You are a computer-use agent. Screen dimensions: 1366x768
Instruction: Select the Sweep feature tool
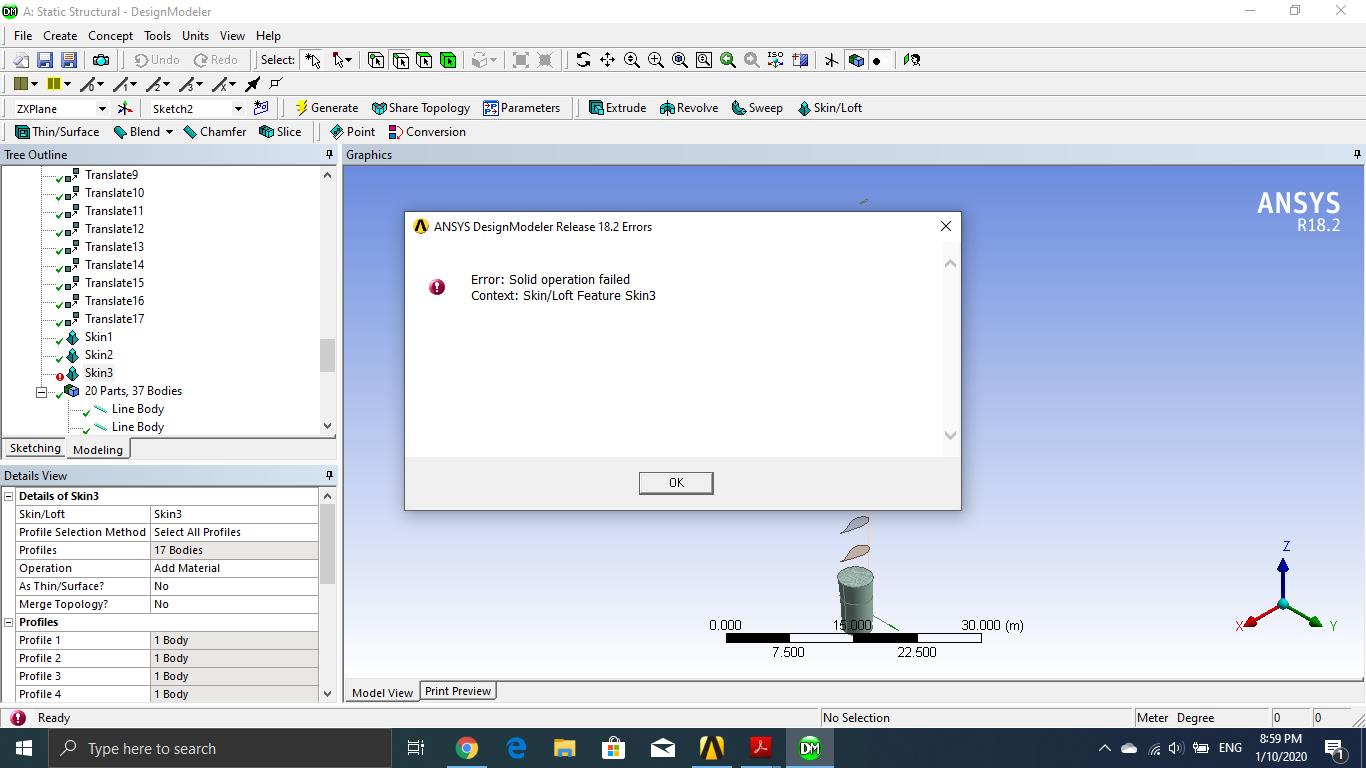[757, 108]
